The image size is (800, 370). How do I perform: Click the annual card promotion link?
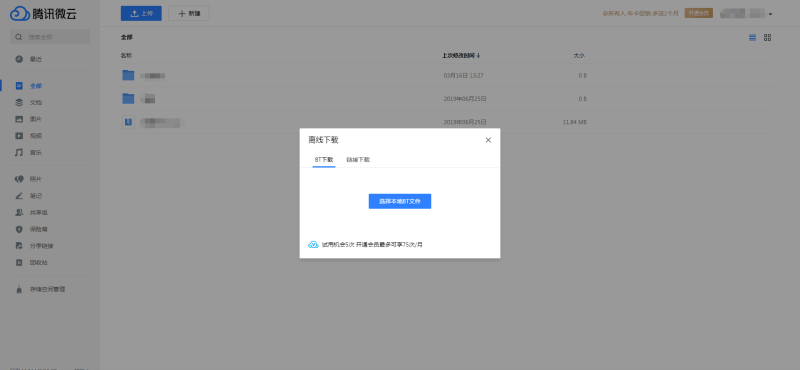point(641,14)
